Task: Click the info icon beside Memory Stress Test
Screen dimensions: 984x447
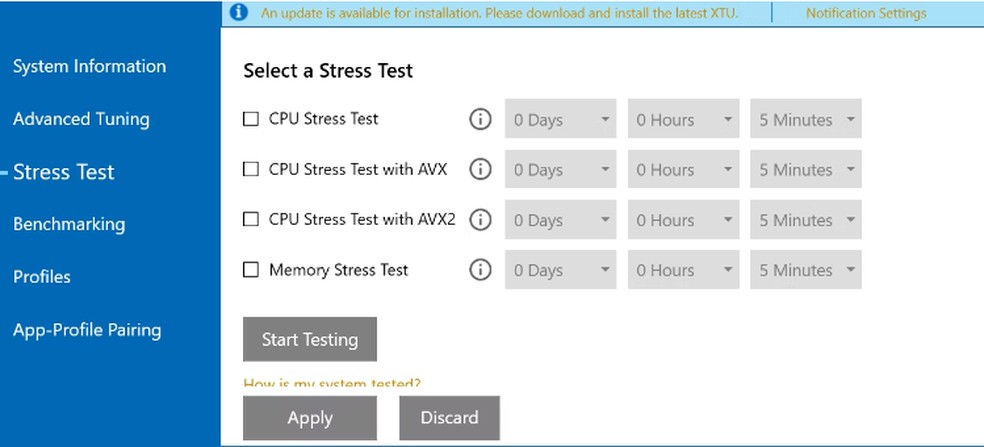Action: coord(480,270)
